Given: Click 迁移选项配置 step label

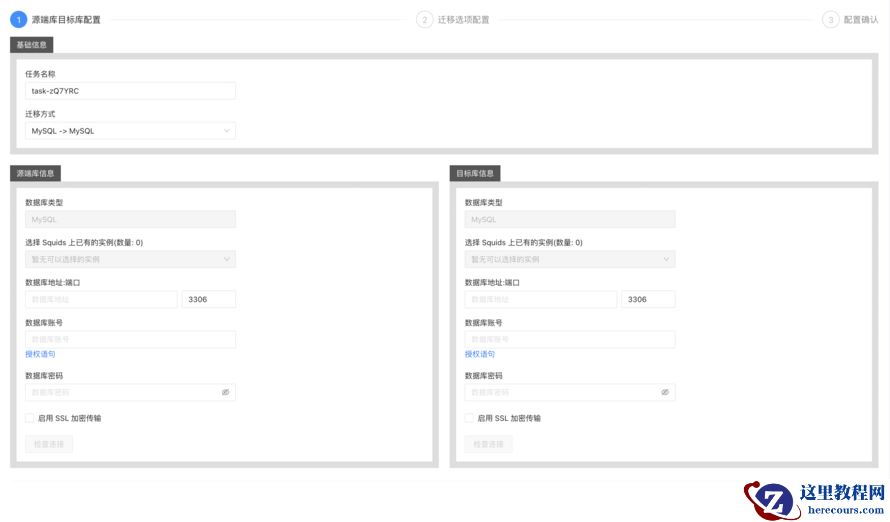Looking at the screenshot, I should pos(463,20).
